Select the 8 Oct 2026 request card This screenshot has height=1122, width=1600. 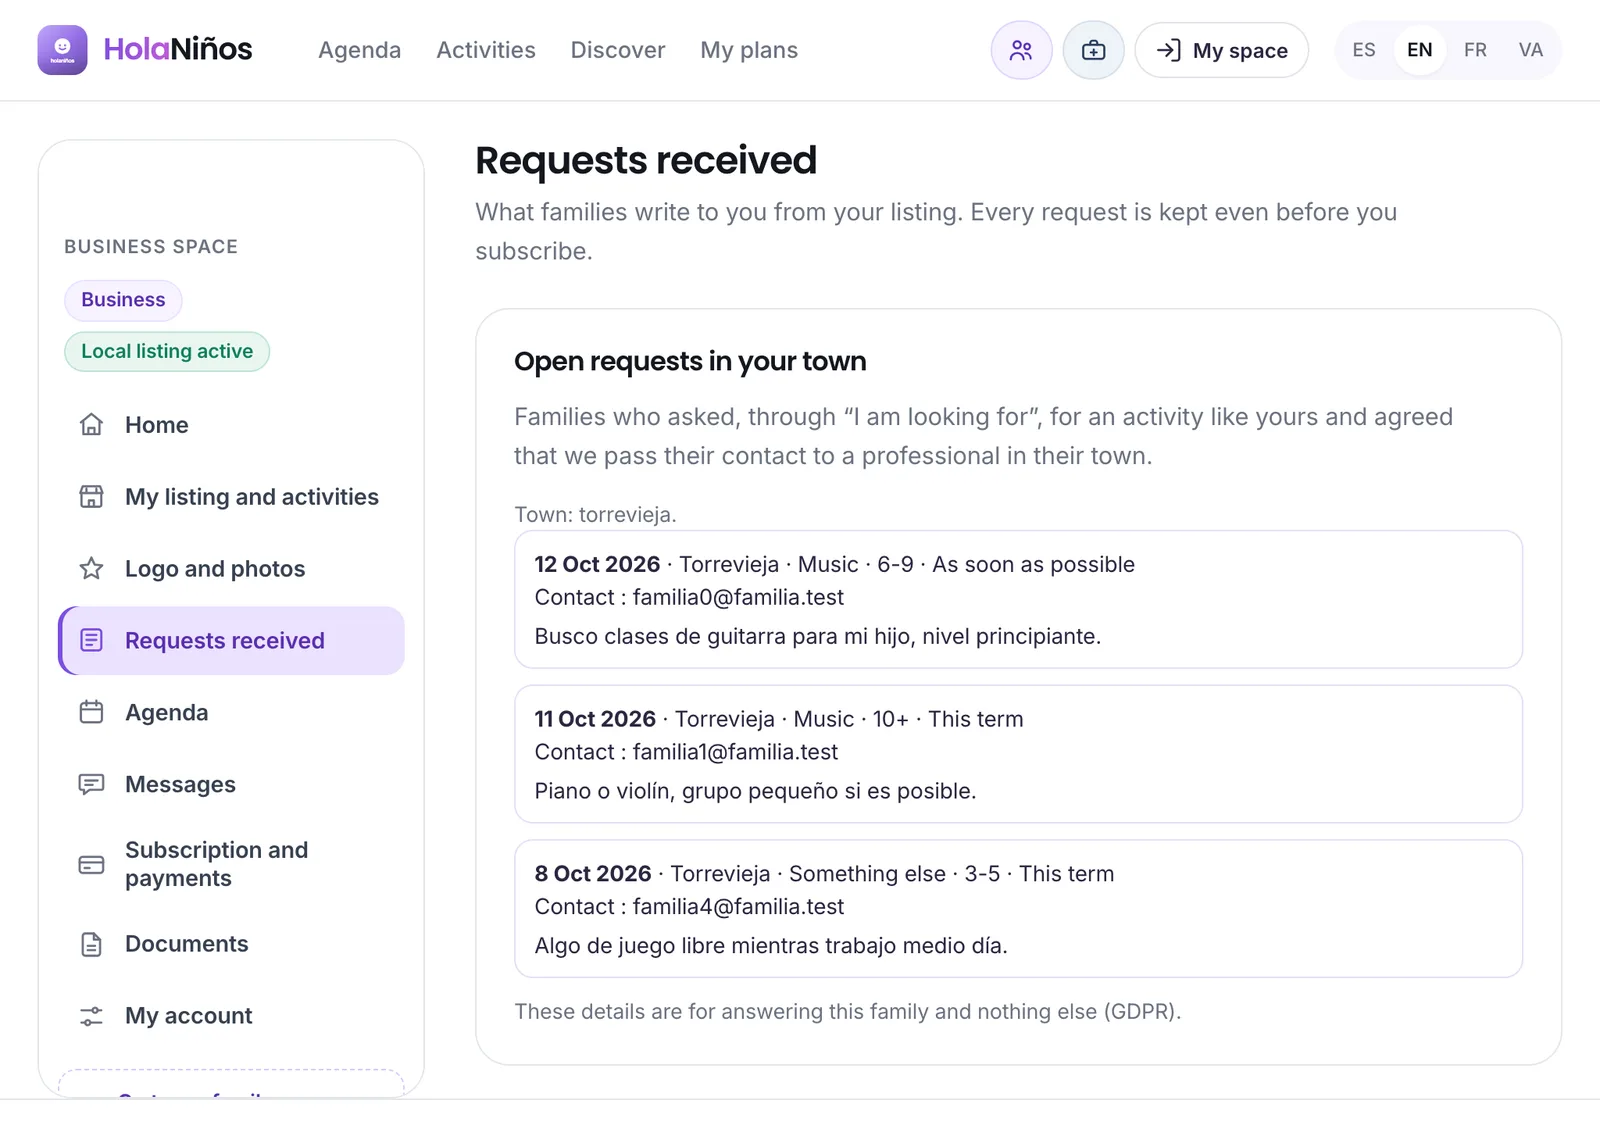[x=1018, y=908]
